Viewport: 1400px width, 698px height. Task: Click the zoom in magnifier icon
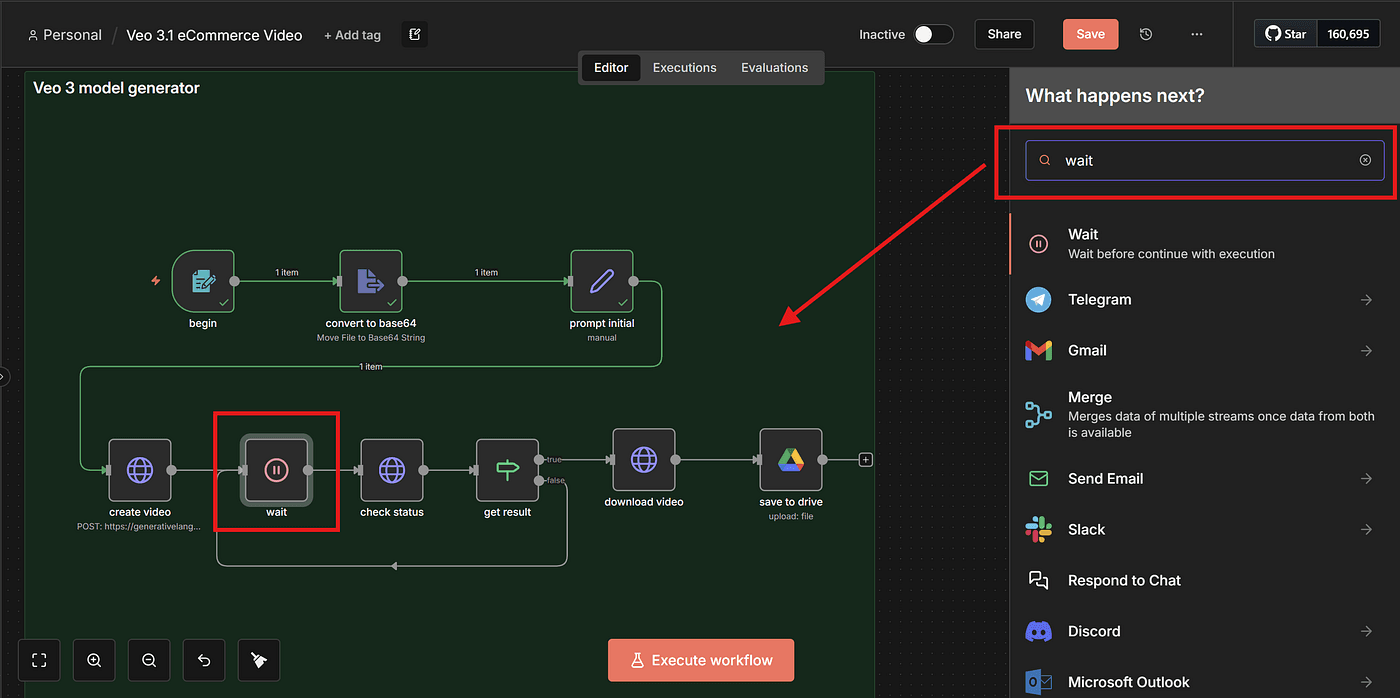pos(94,660)
